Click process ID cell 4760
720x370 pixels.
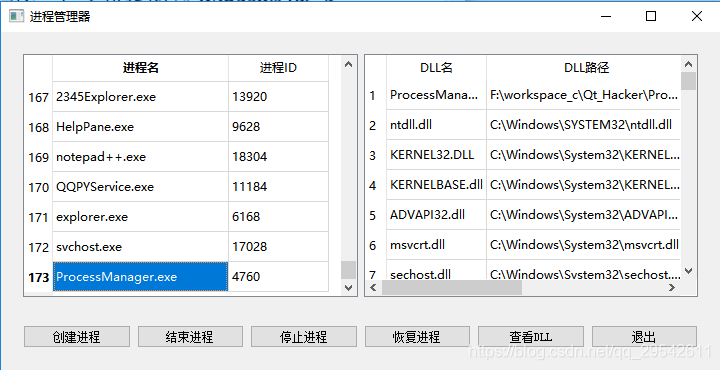click(x=278, y=276)
